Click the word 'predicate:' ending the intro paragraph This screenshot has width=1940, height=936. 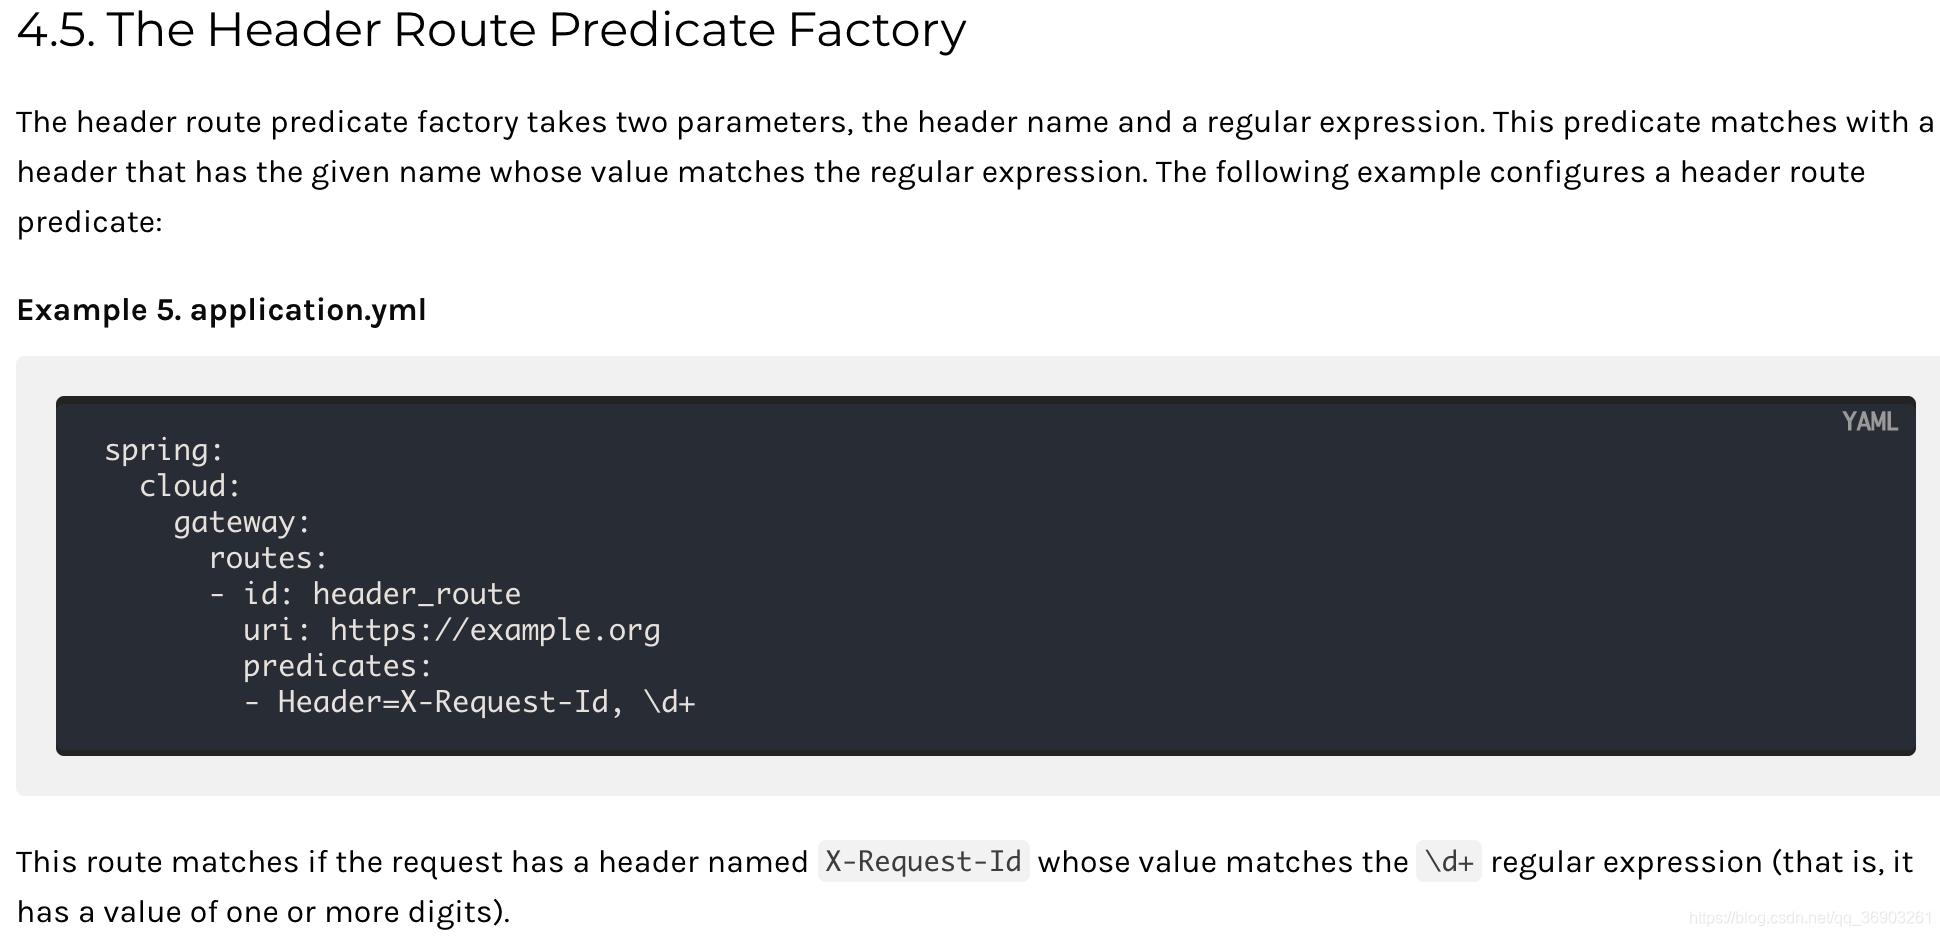(89, 222)
